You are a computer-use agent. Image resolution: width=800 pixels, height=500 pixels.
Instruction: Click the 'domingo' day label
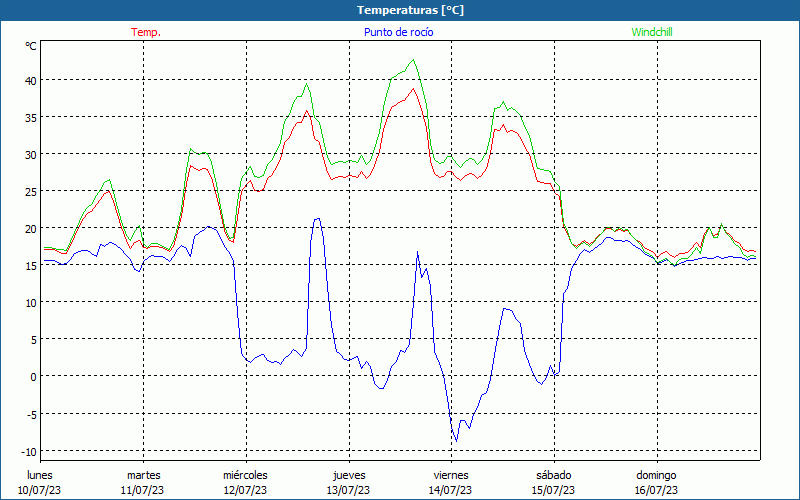(x=656, y=476)
